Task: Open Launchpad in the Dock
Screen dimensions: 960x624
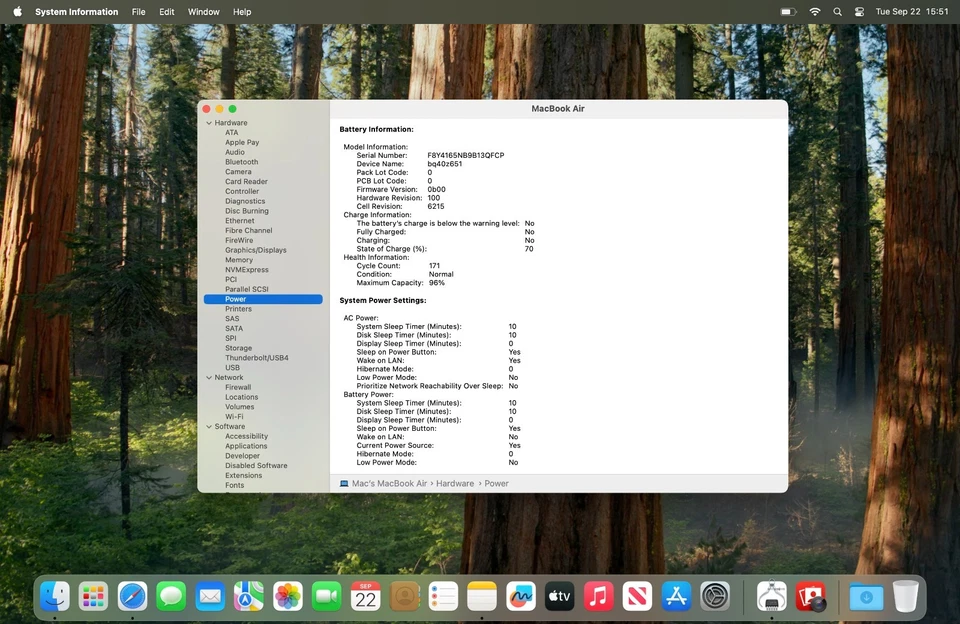Action: 93,596
